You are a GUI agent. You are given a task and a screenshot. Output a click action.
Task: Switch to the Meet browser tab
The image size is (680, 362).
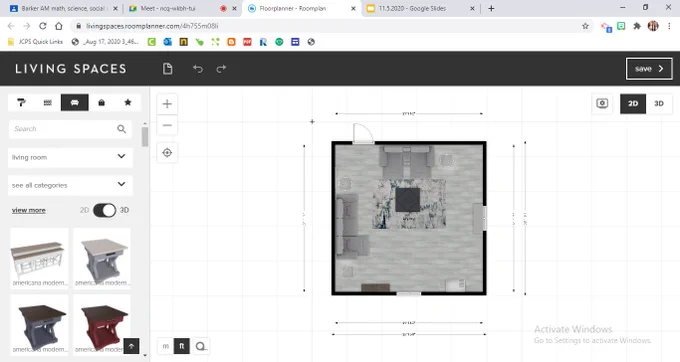click(x=182, y=8)
